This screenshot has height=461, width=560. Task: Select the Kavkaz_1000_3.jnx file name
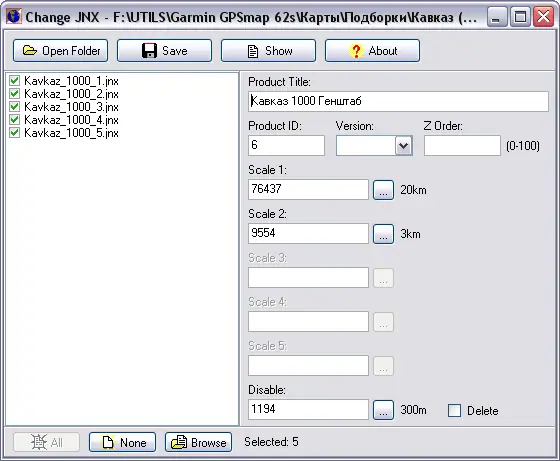tap(71, 107)
